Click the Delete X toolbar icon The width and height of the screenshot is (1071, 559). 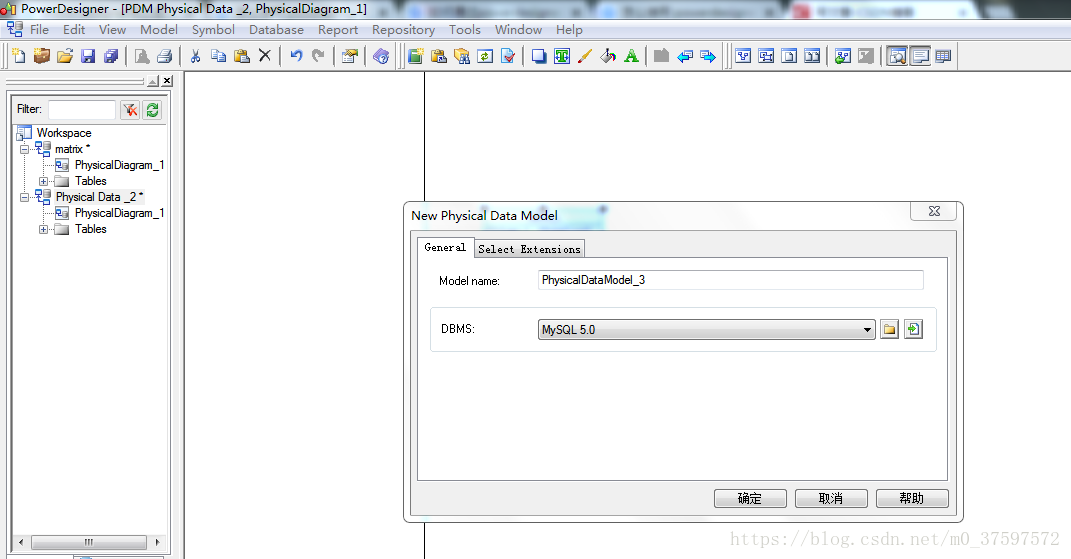coord(265,56)
